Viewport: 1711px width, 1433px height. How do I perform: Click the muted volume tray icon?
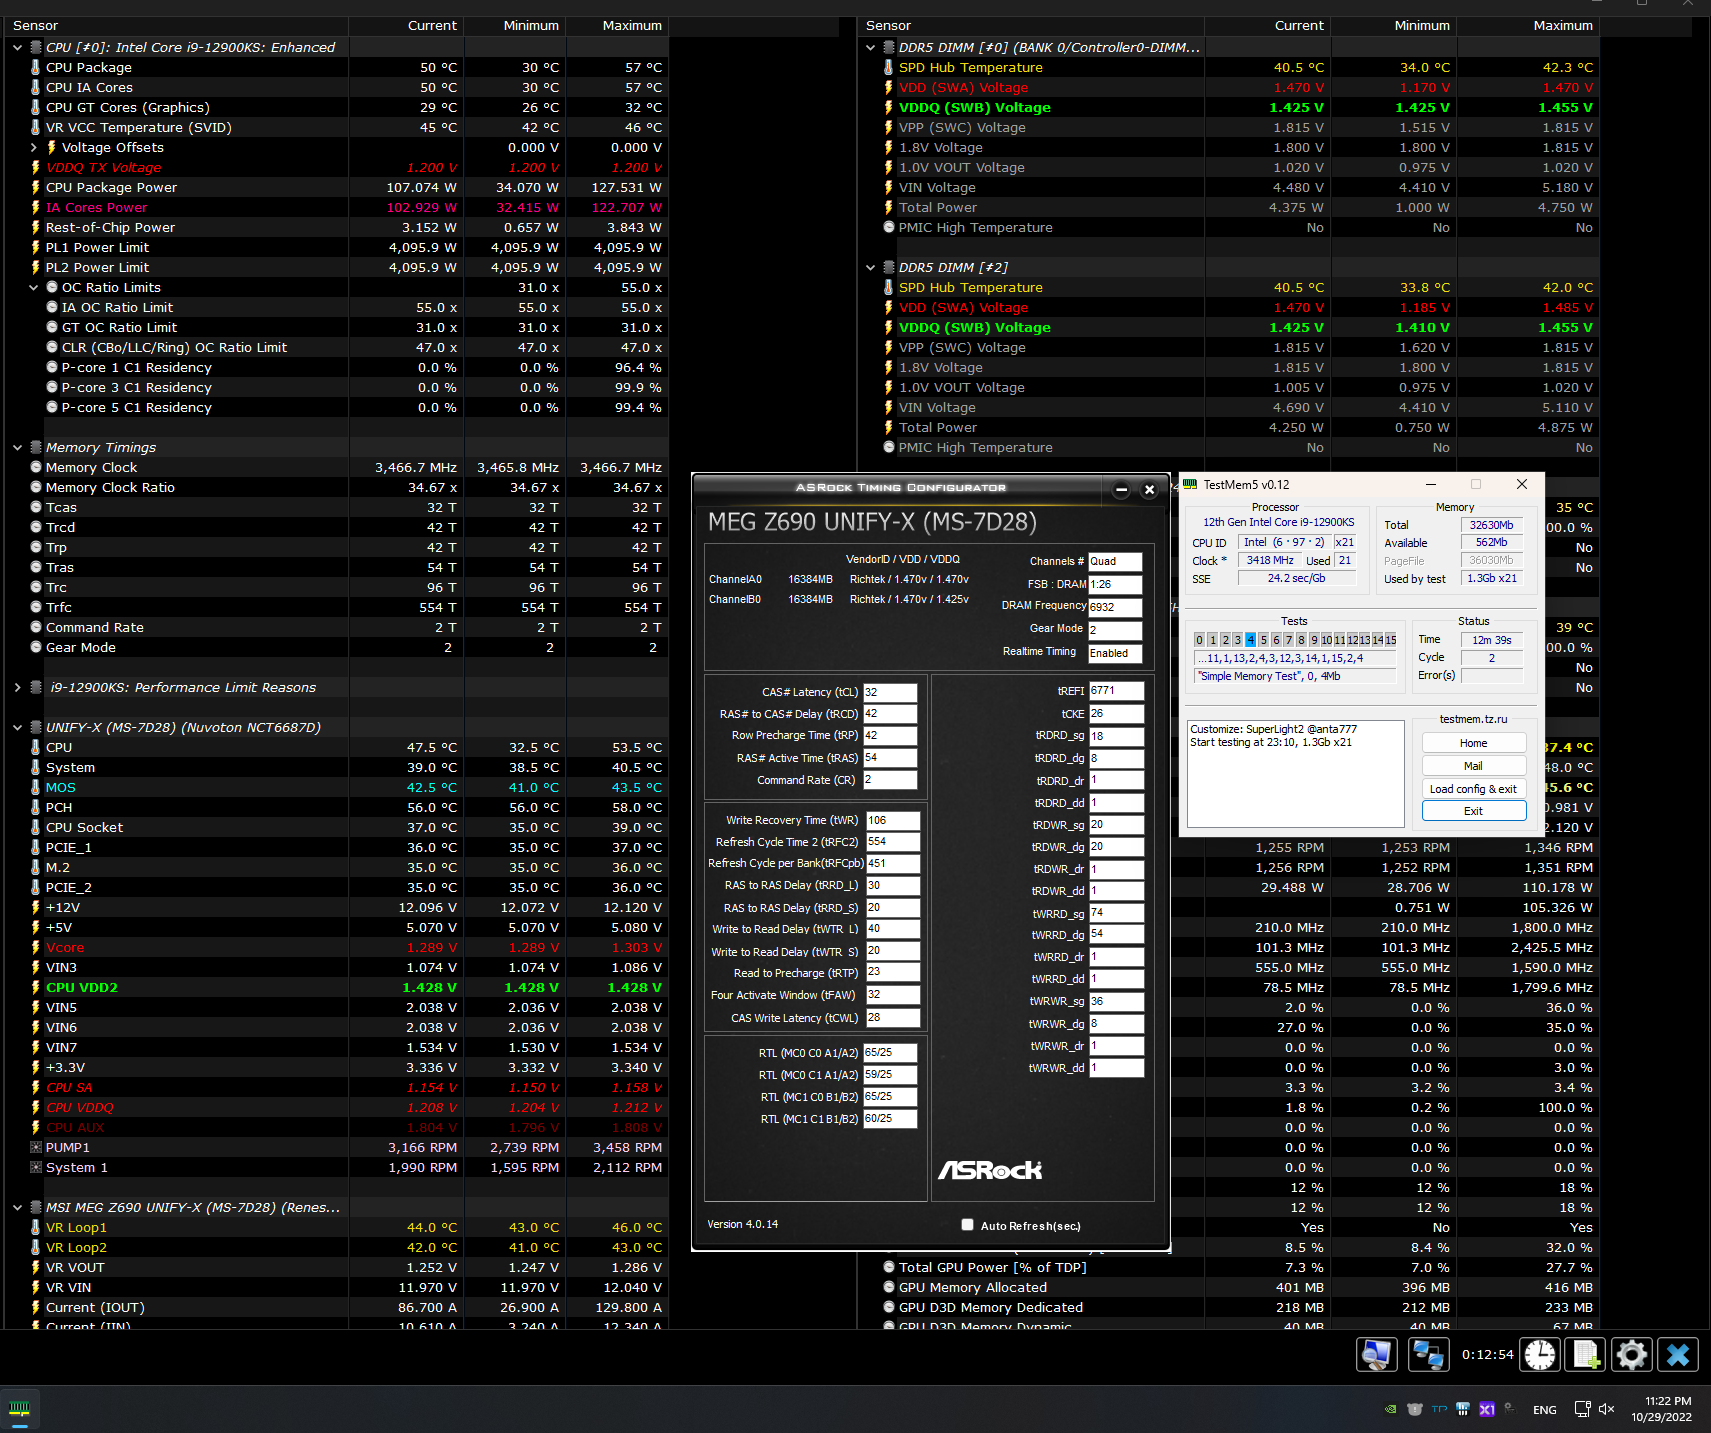tap(1607, 1409)
